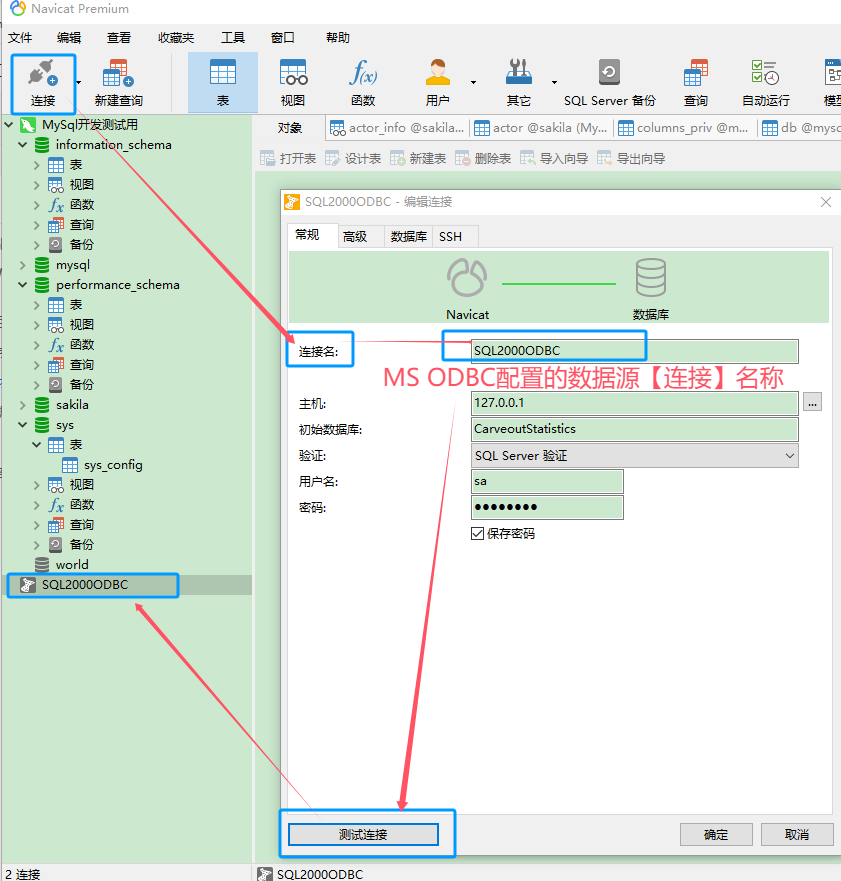The image size is (841, 881).
Task: Open the View (视图) toolbar icon
Action: click(293, 83)
